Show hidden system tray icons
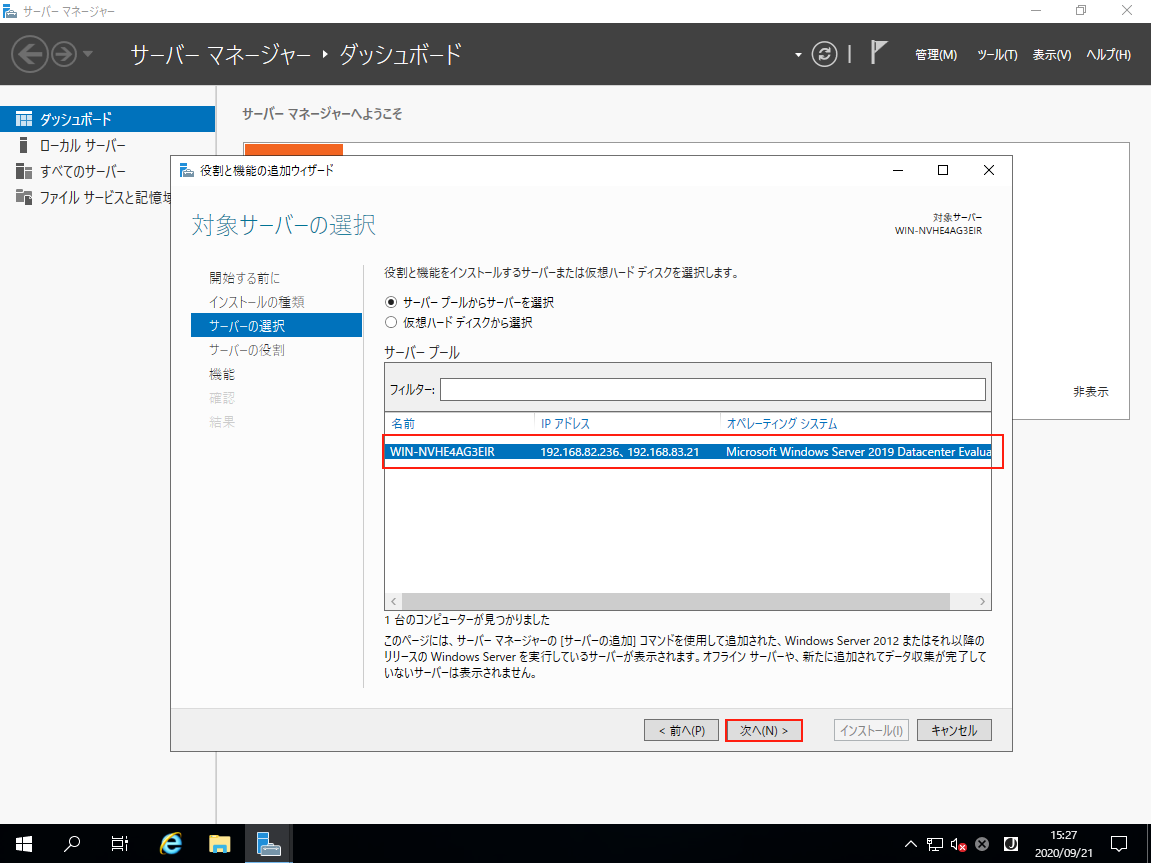 tap(910, 844)
